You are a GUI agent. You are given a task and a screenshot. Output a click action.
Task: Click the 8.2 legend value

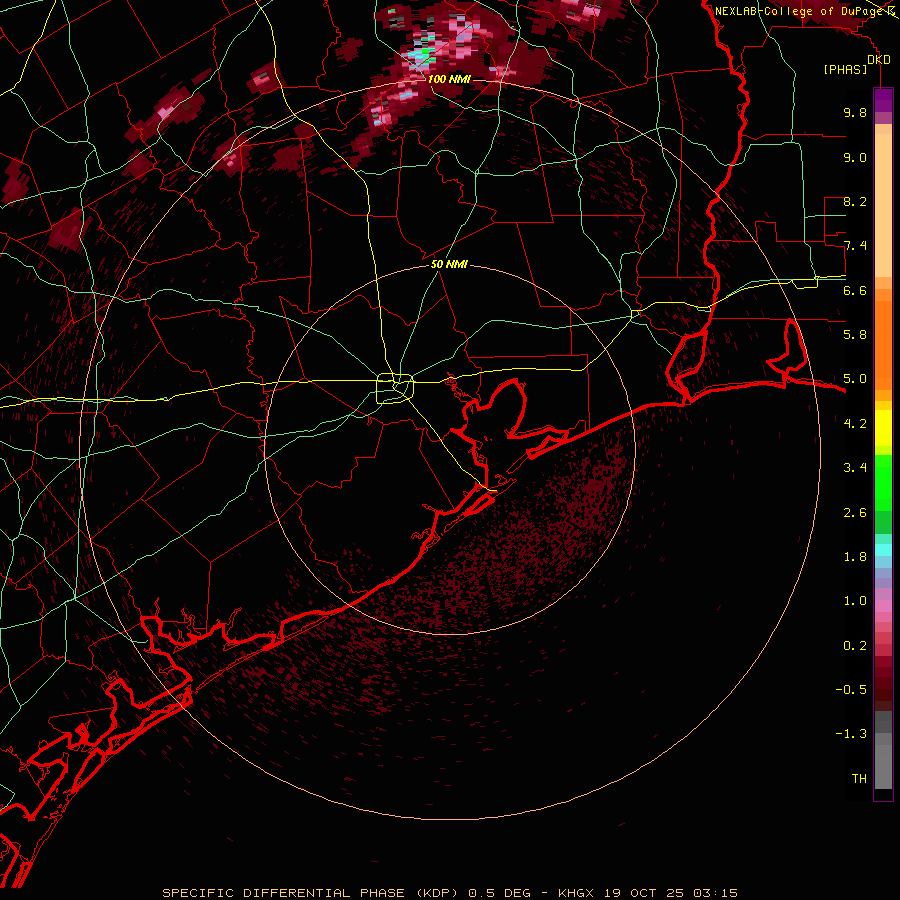(855, 201)
